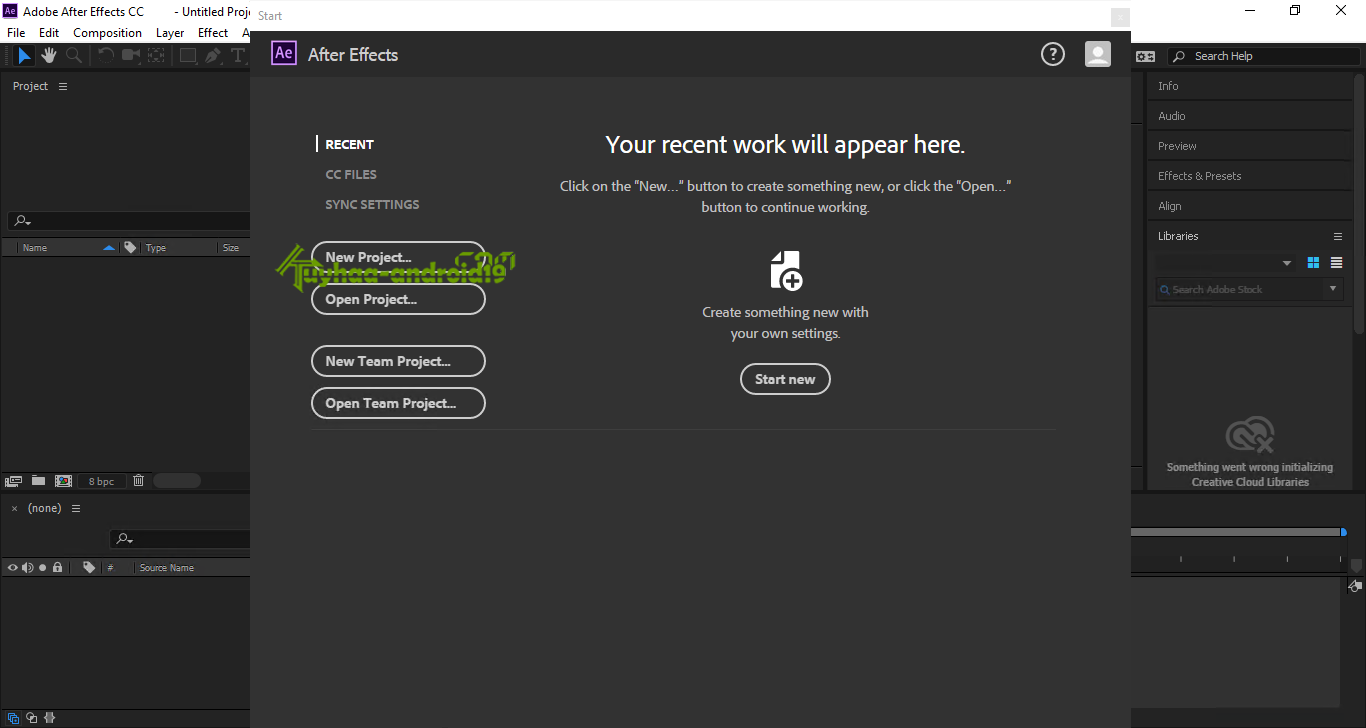Select the Pen tool
1366x728 pixels.
pyautogui.click(x=213, y=56)
